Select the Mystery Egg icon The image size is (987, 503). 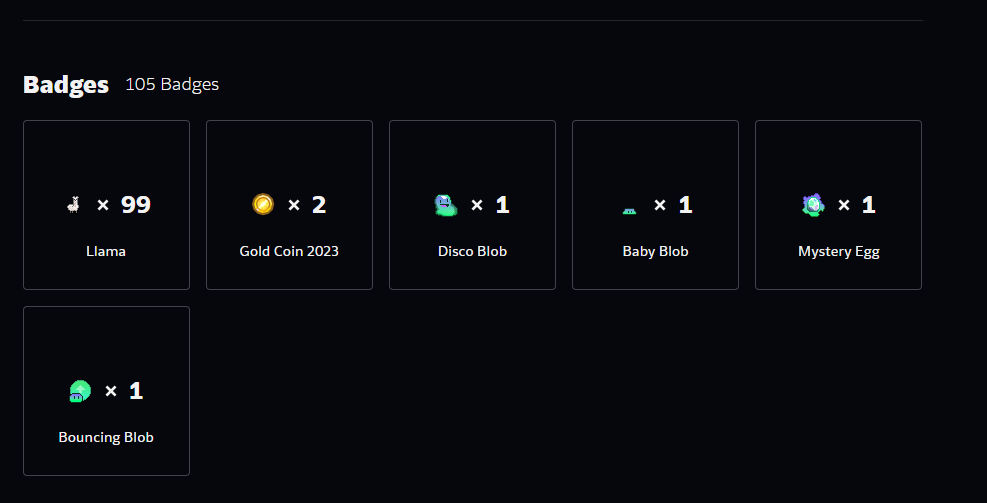point(813,205)
